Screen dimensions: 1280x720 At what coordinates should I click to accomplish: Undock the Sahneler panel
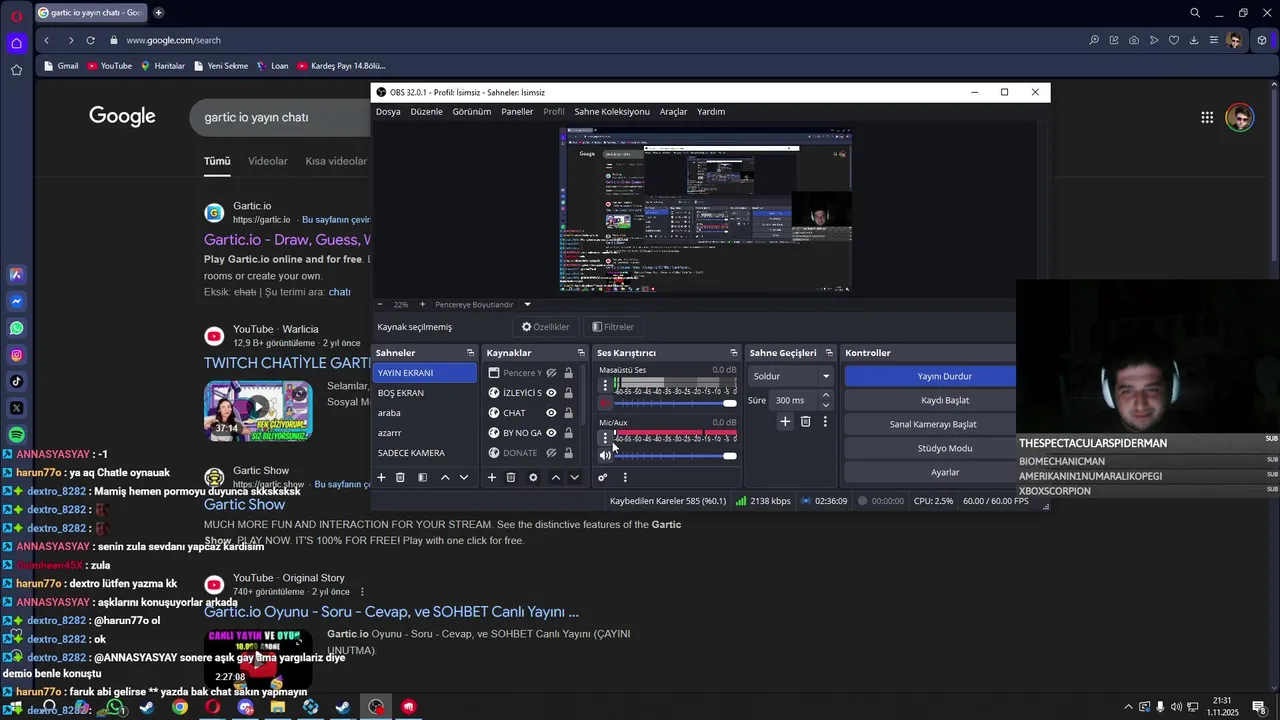point(470,353)
